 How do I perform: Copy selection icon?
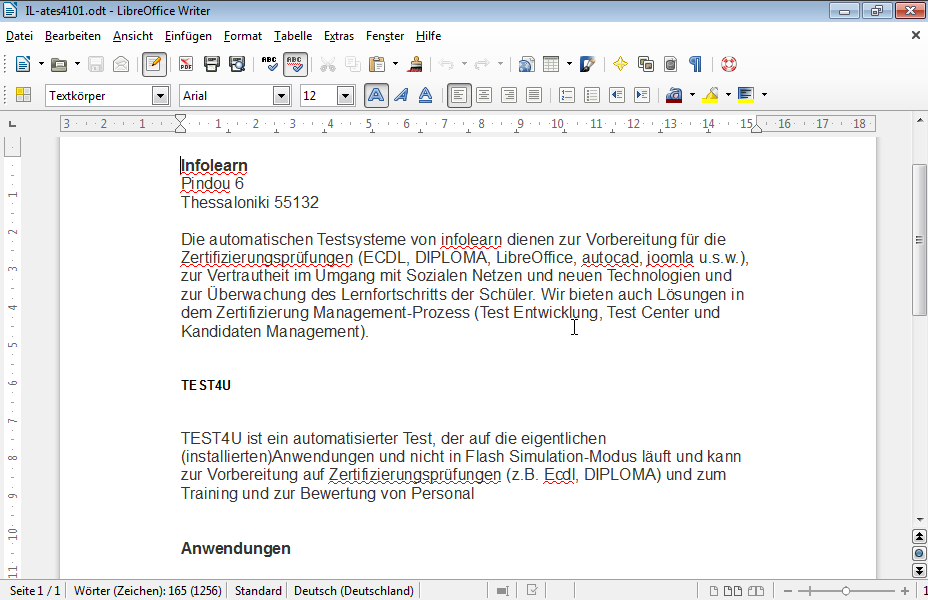point(353,64)
